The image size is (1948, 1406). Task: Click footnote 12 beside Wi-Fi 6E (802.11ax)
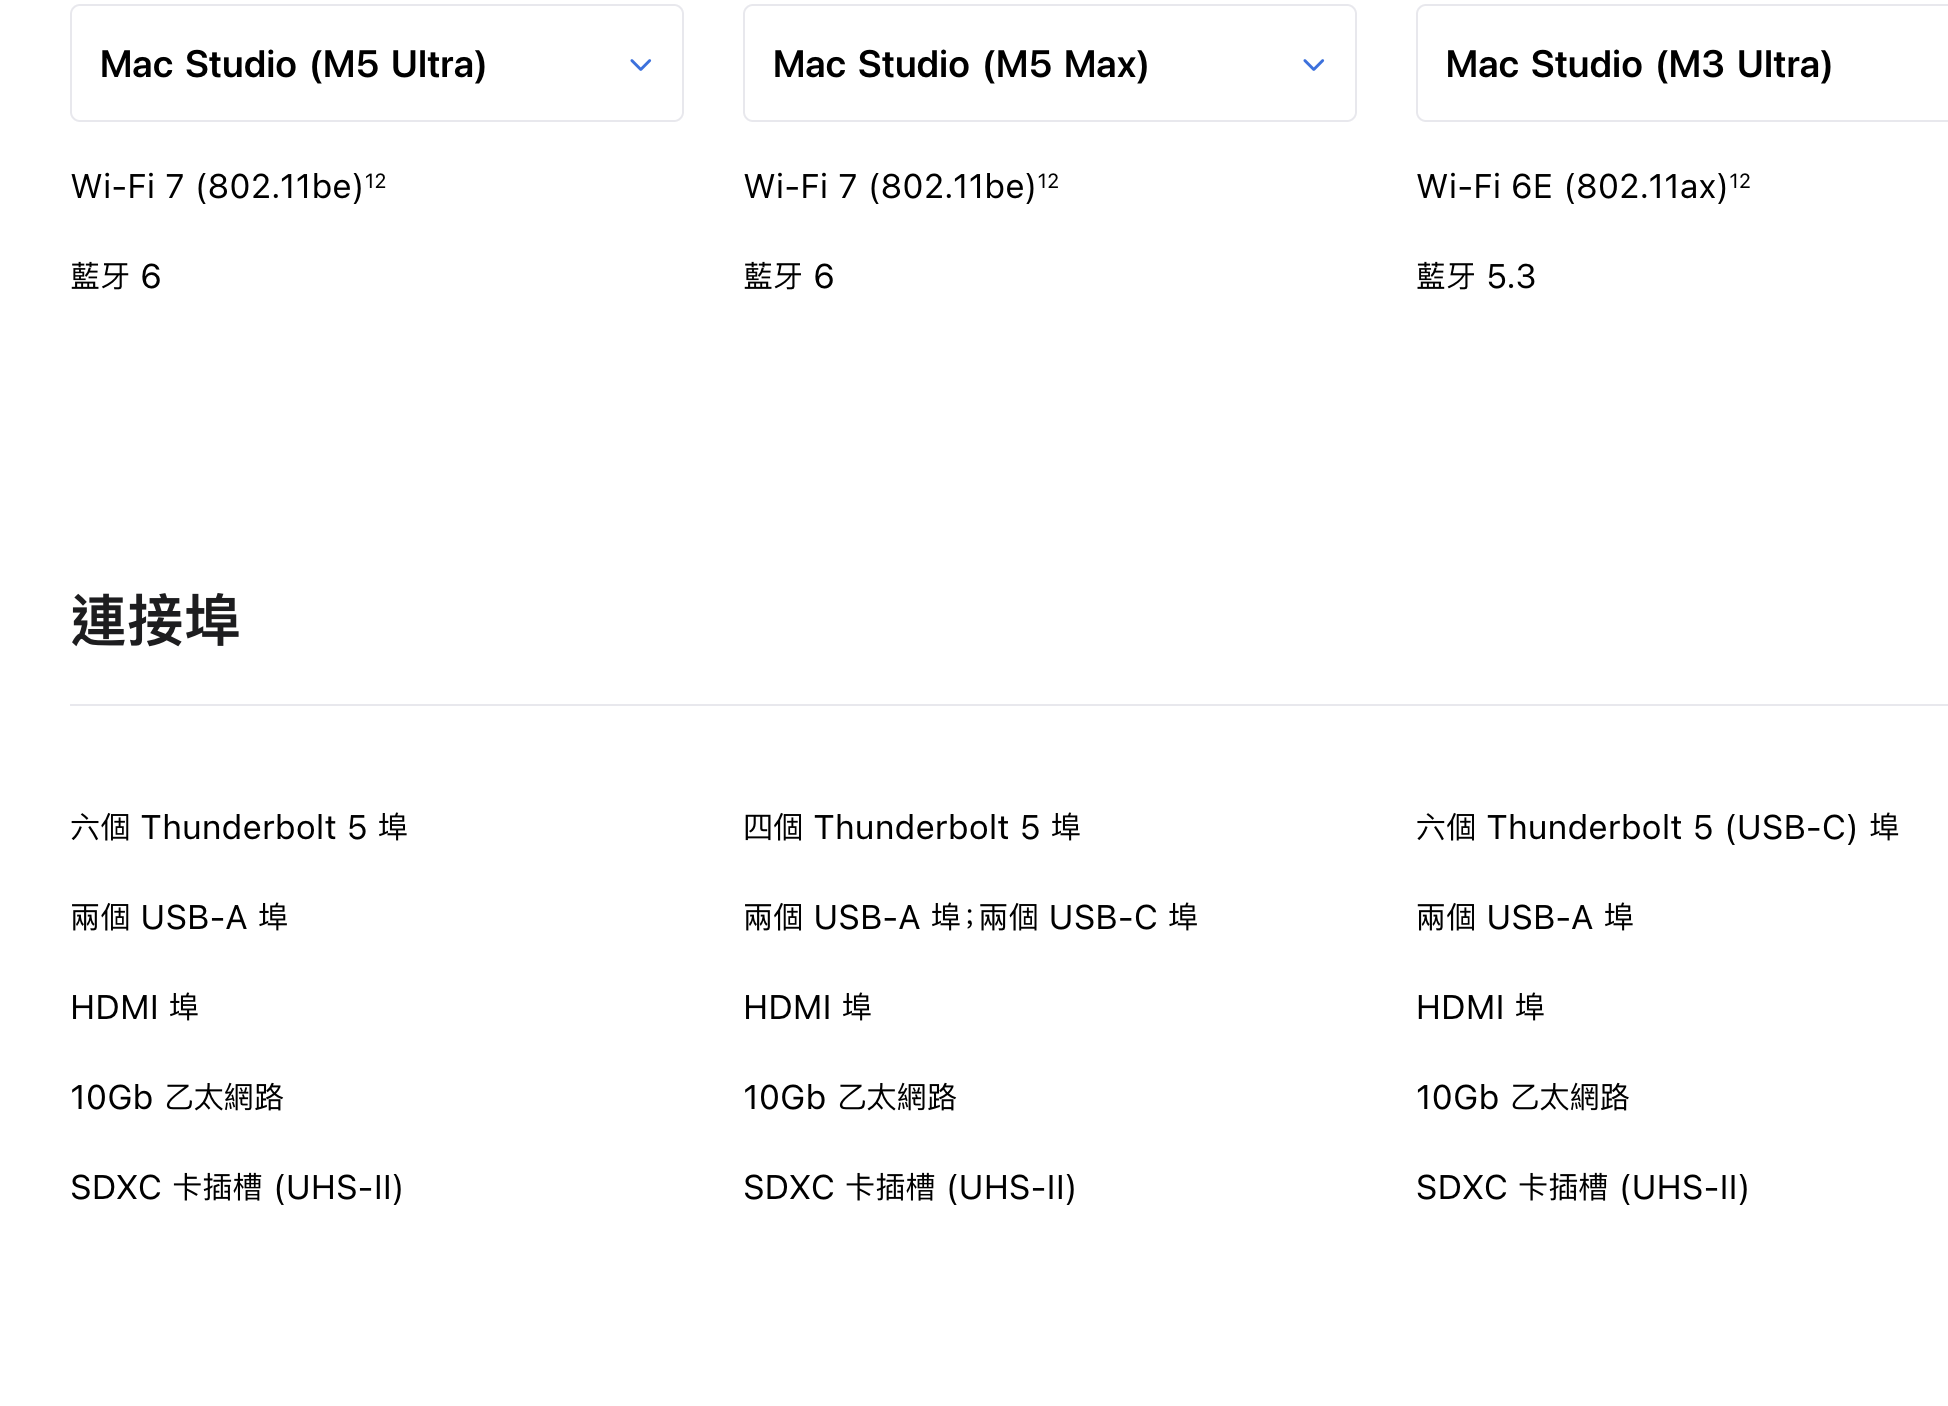[x=1740, y=181]
